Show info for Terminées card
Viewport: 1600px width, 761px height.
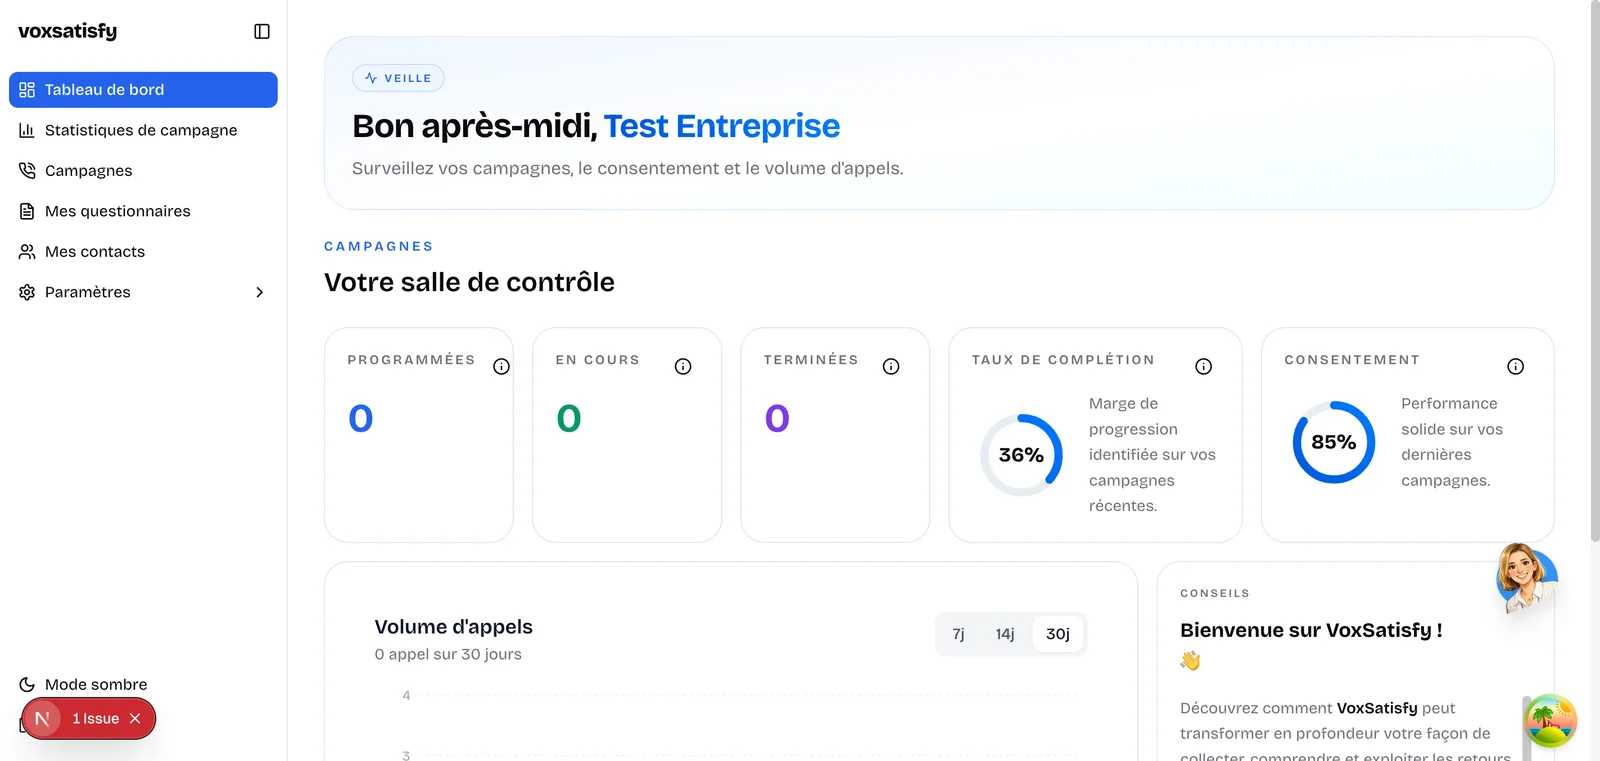pyautogui.click(x=891, y=367)
